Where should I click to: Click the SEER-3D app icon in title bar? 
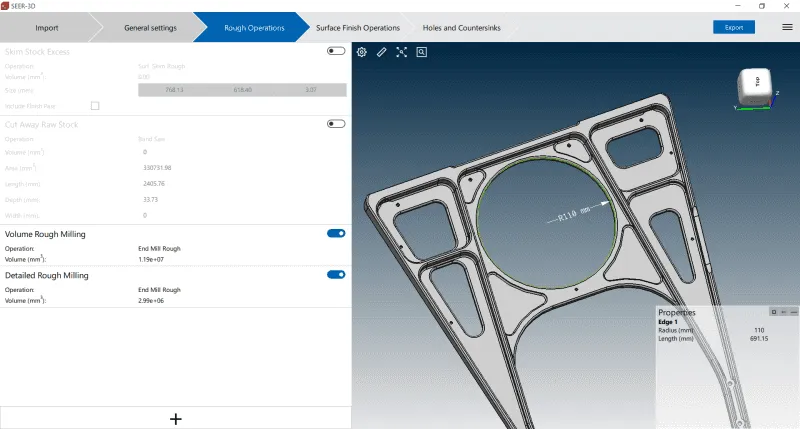click(x=6, y=6)
